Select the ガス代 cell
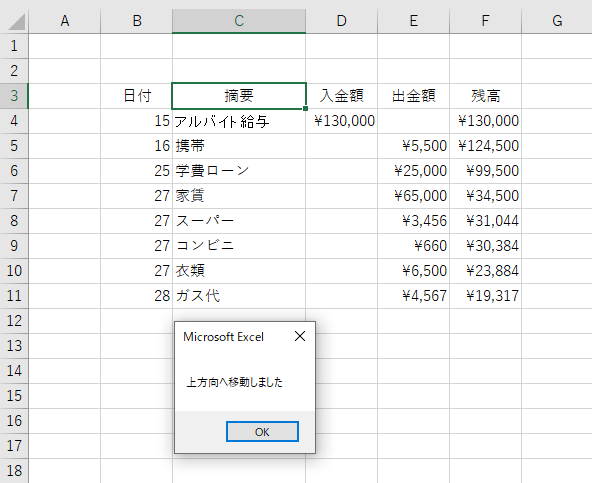The image size is (592, 483). (x=239, y=296)
